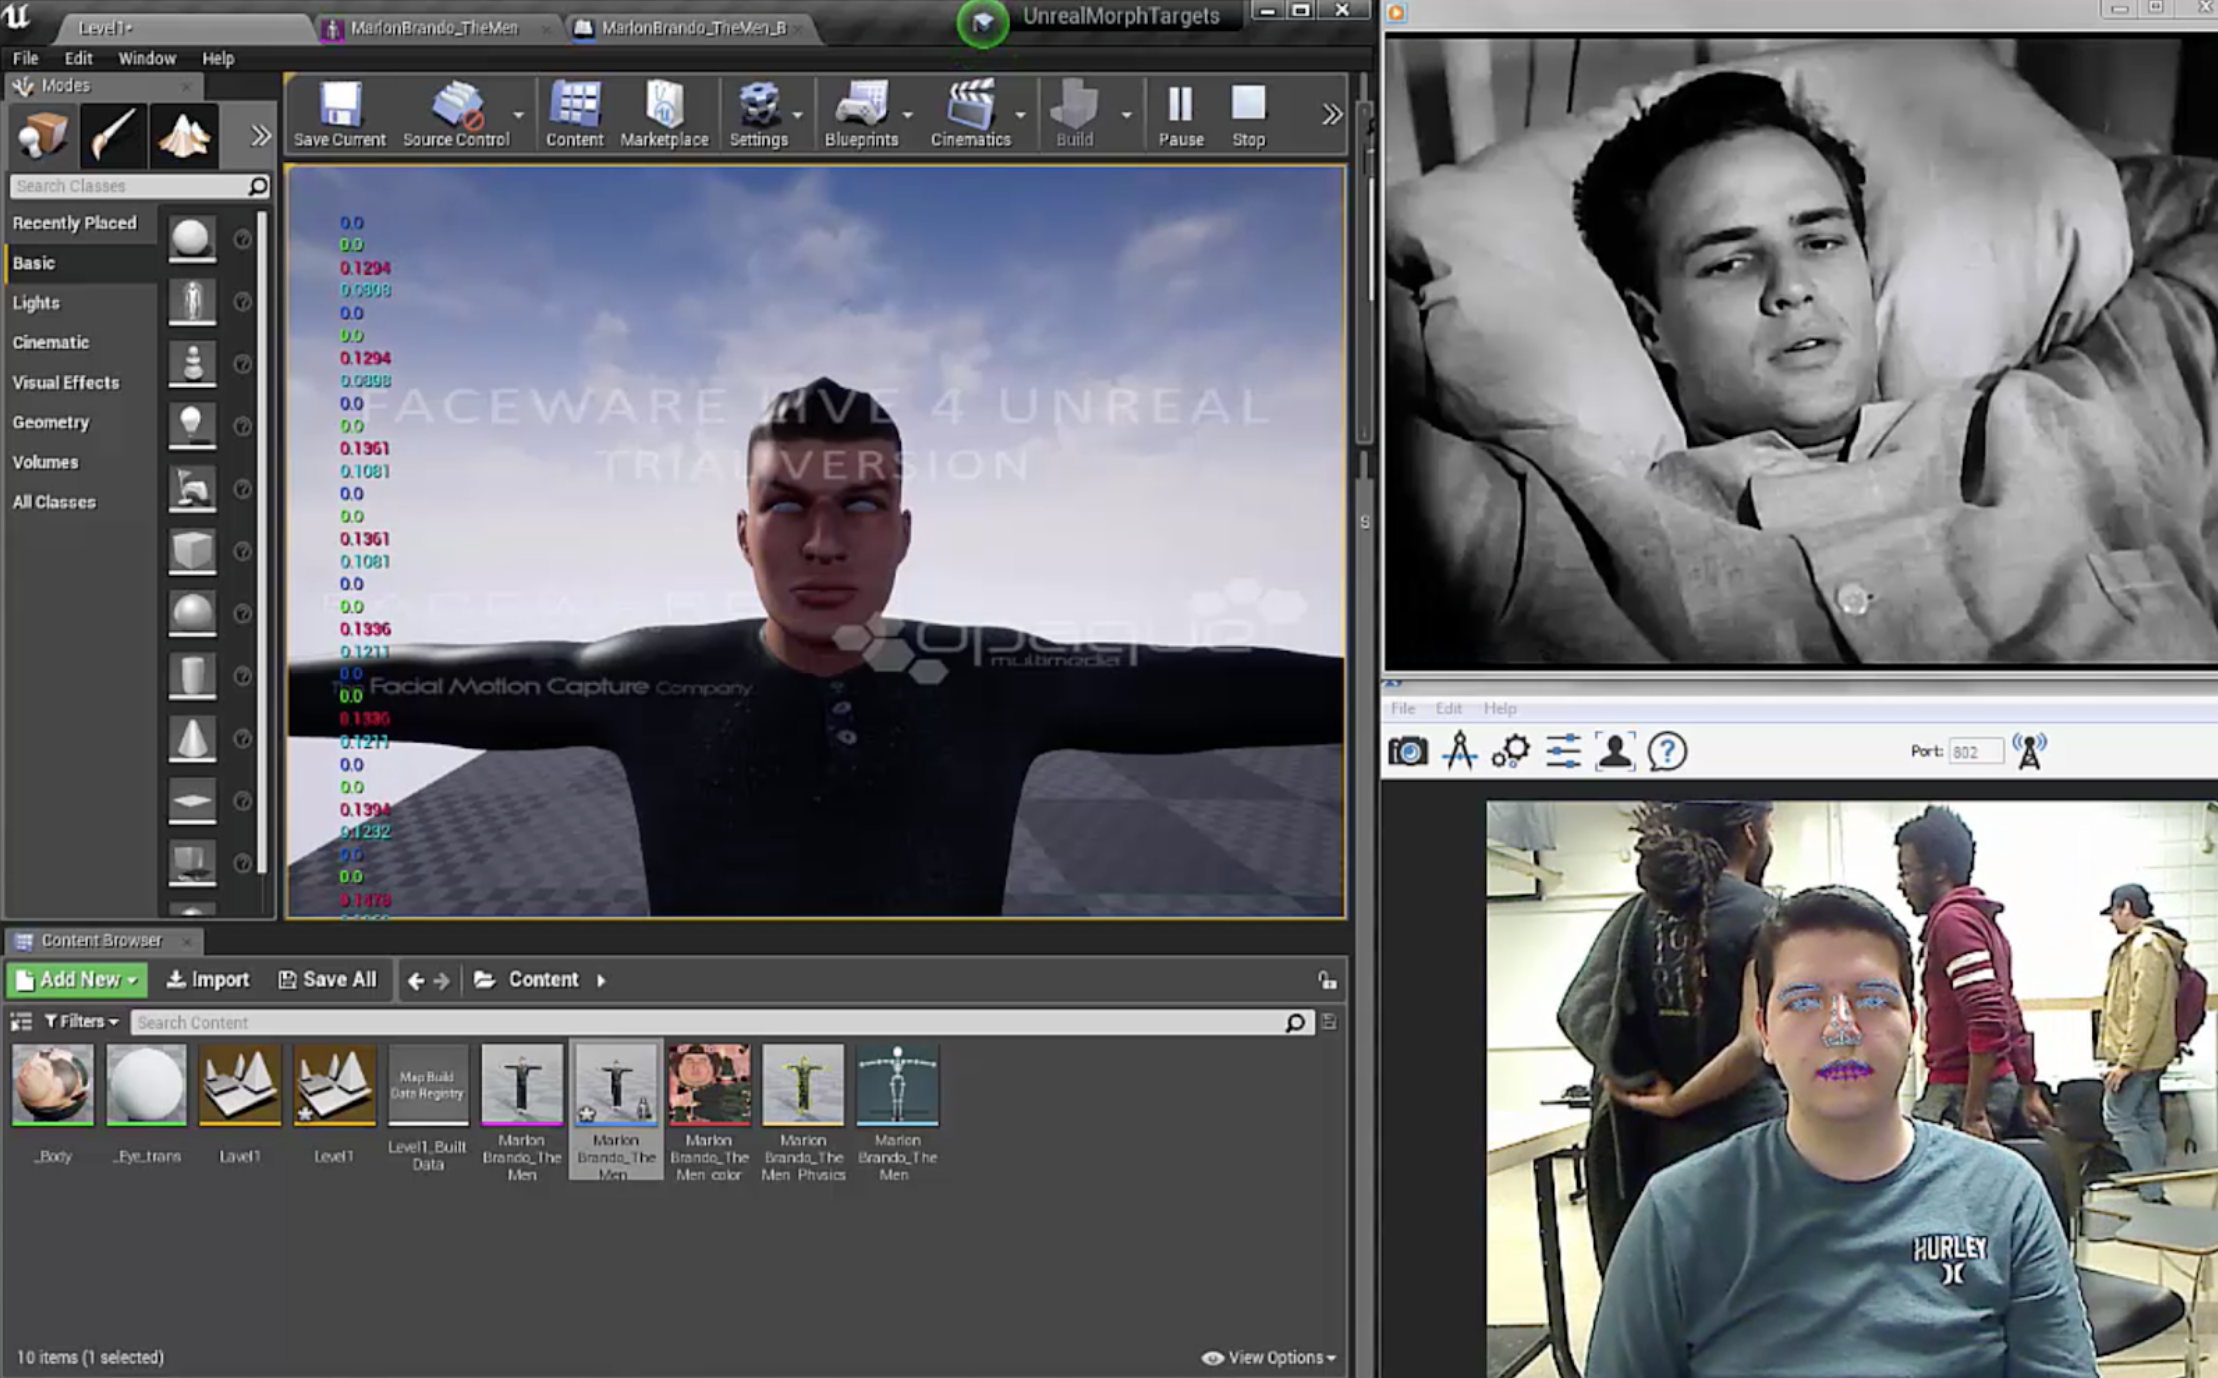Open Build options dropdown arrow
The height and width of the screenshot is (1378, 2218).
click(x=1126, y=115)
